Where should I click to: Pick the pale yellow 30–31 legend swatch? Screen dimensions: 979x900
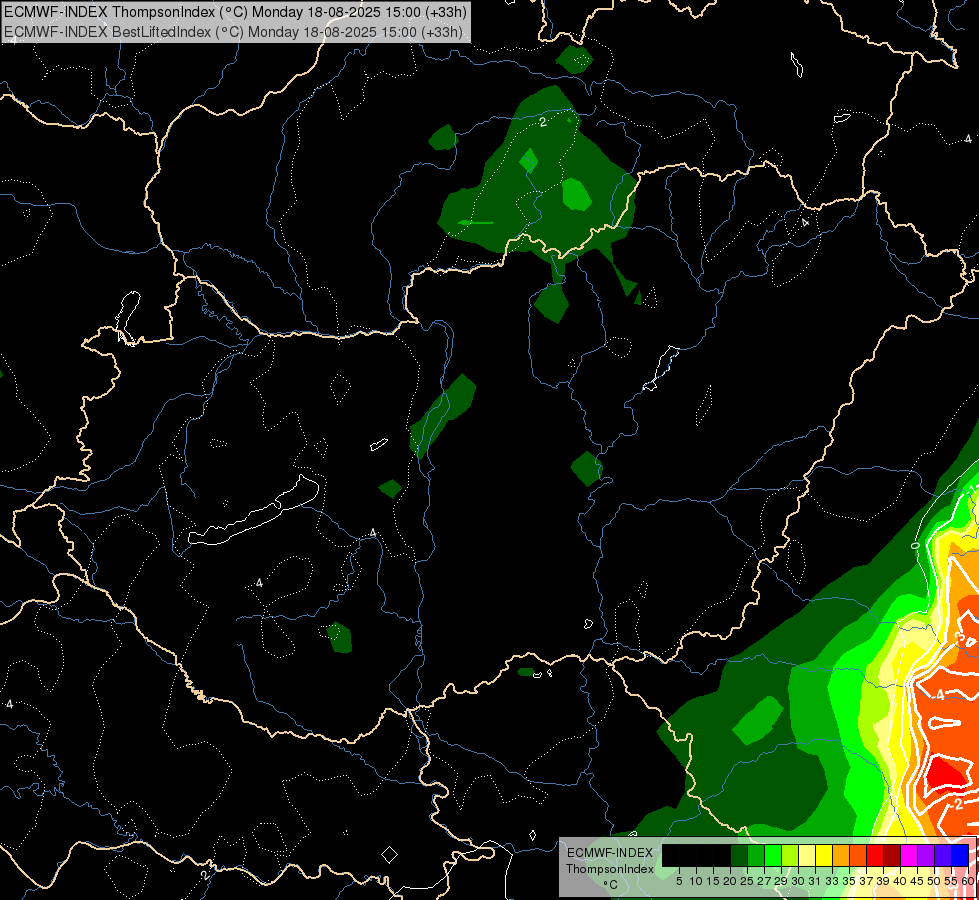click(x=807, y=855)
